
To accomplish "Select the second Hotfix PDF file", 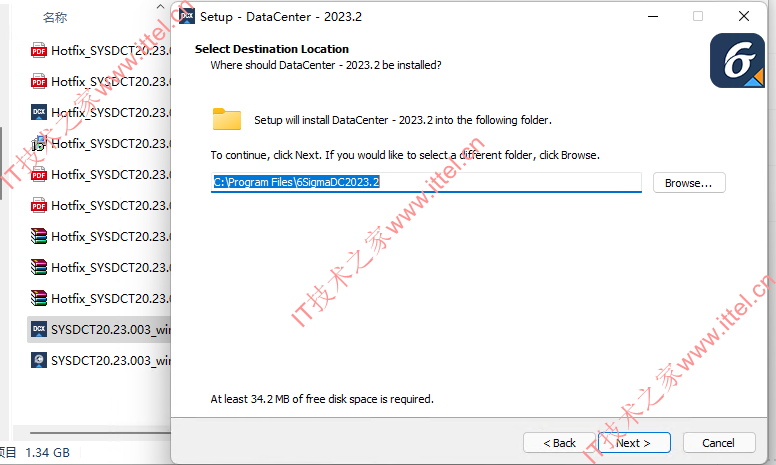I will pyautogui.click(x=101, y=82).
